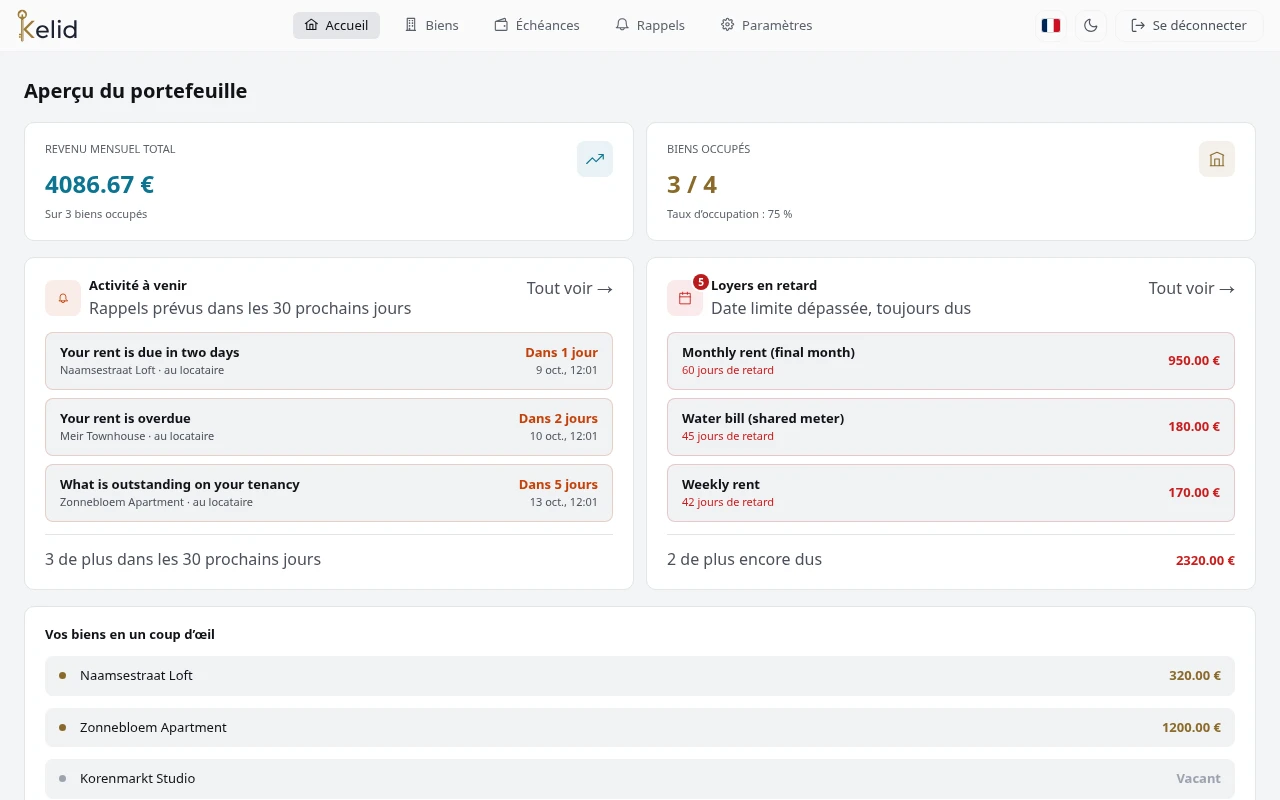Click the red badge showing 5
Viewport: 1280px width, 800px height.
click(701, 282)
